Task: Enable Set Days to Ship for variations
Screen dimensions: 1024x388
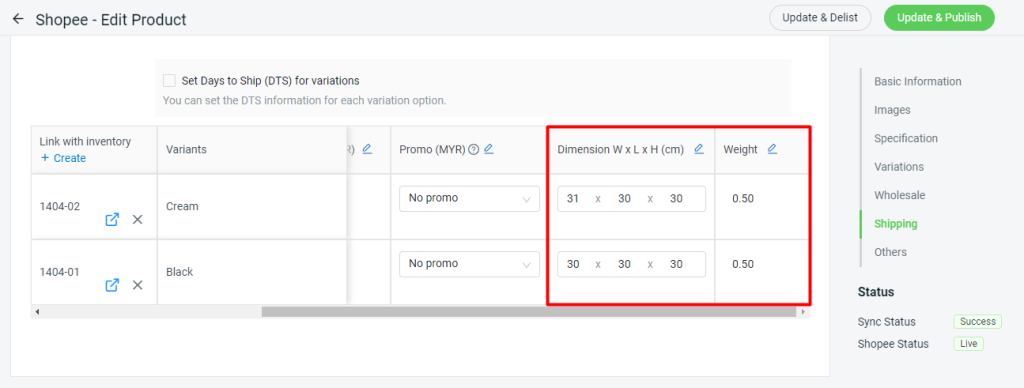Action: point(170,81)
